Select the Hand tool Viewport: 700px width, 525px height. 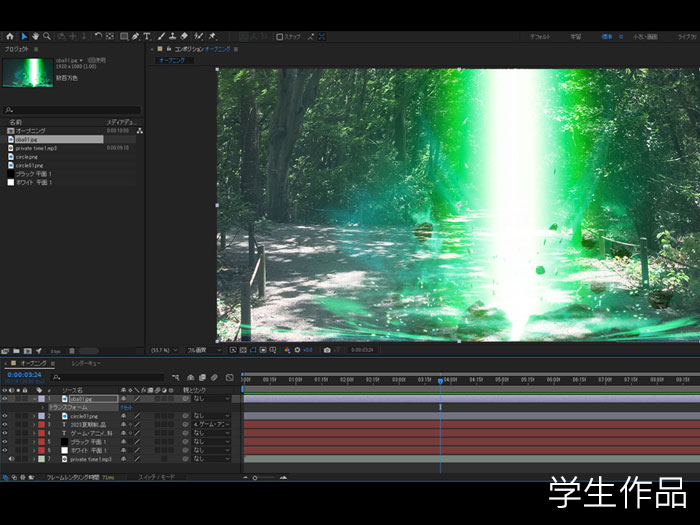click(35, 36)
